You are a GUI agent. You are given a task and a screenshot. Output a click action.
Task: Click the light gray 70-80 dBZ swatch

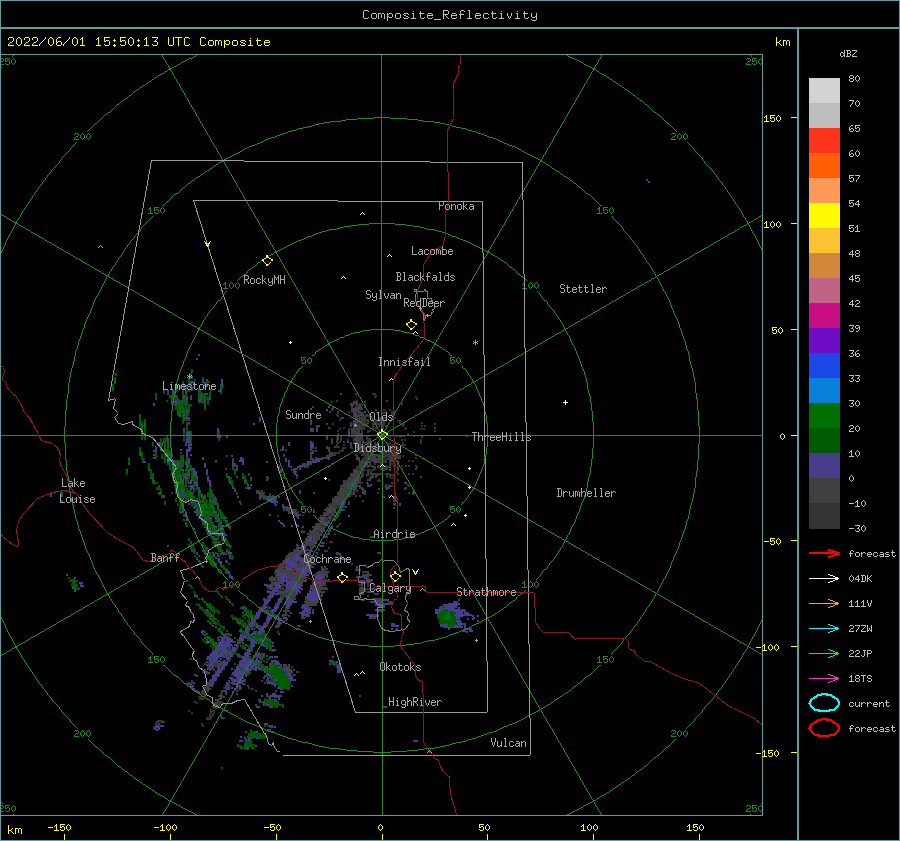coord(824,91)
